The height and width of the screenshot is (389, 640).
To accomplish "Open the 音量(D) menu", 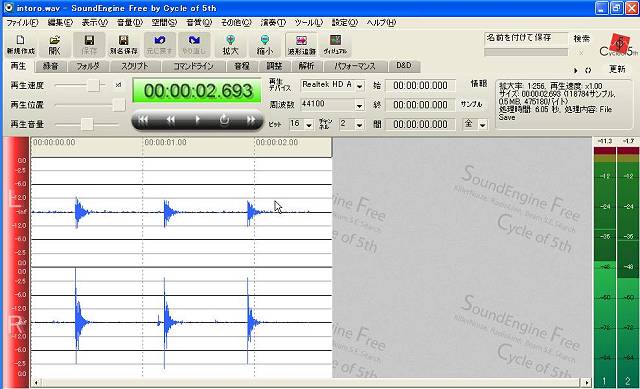I will (x=129, y=23).
